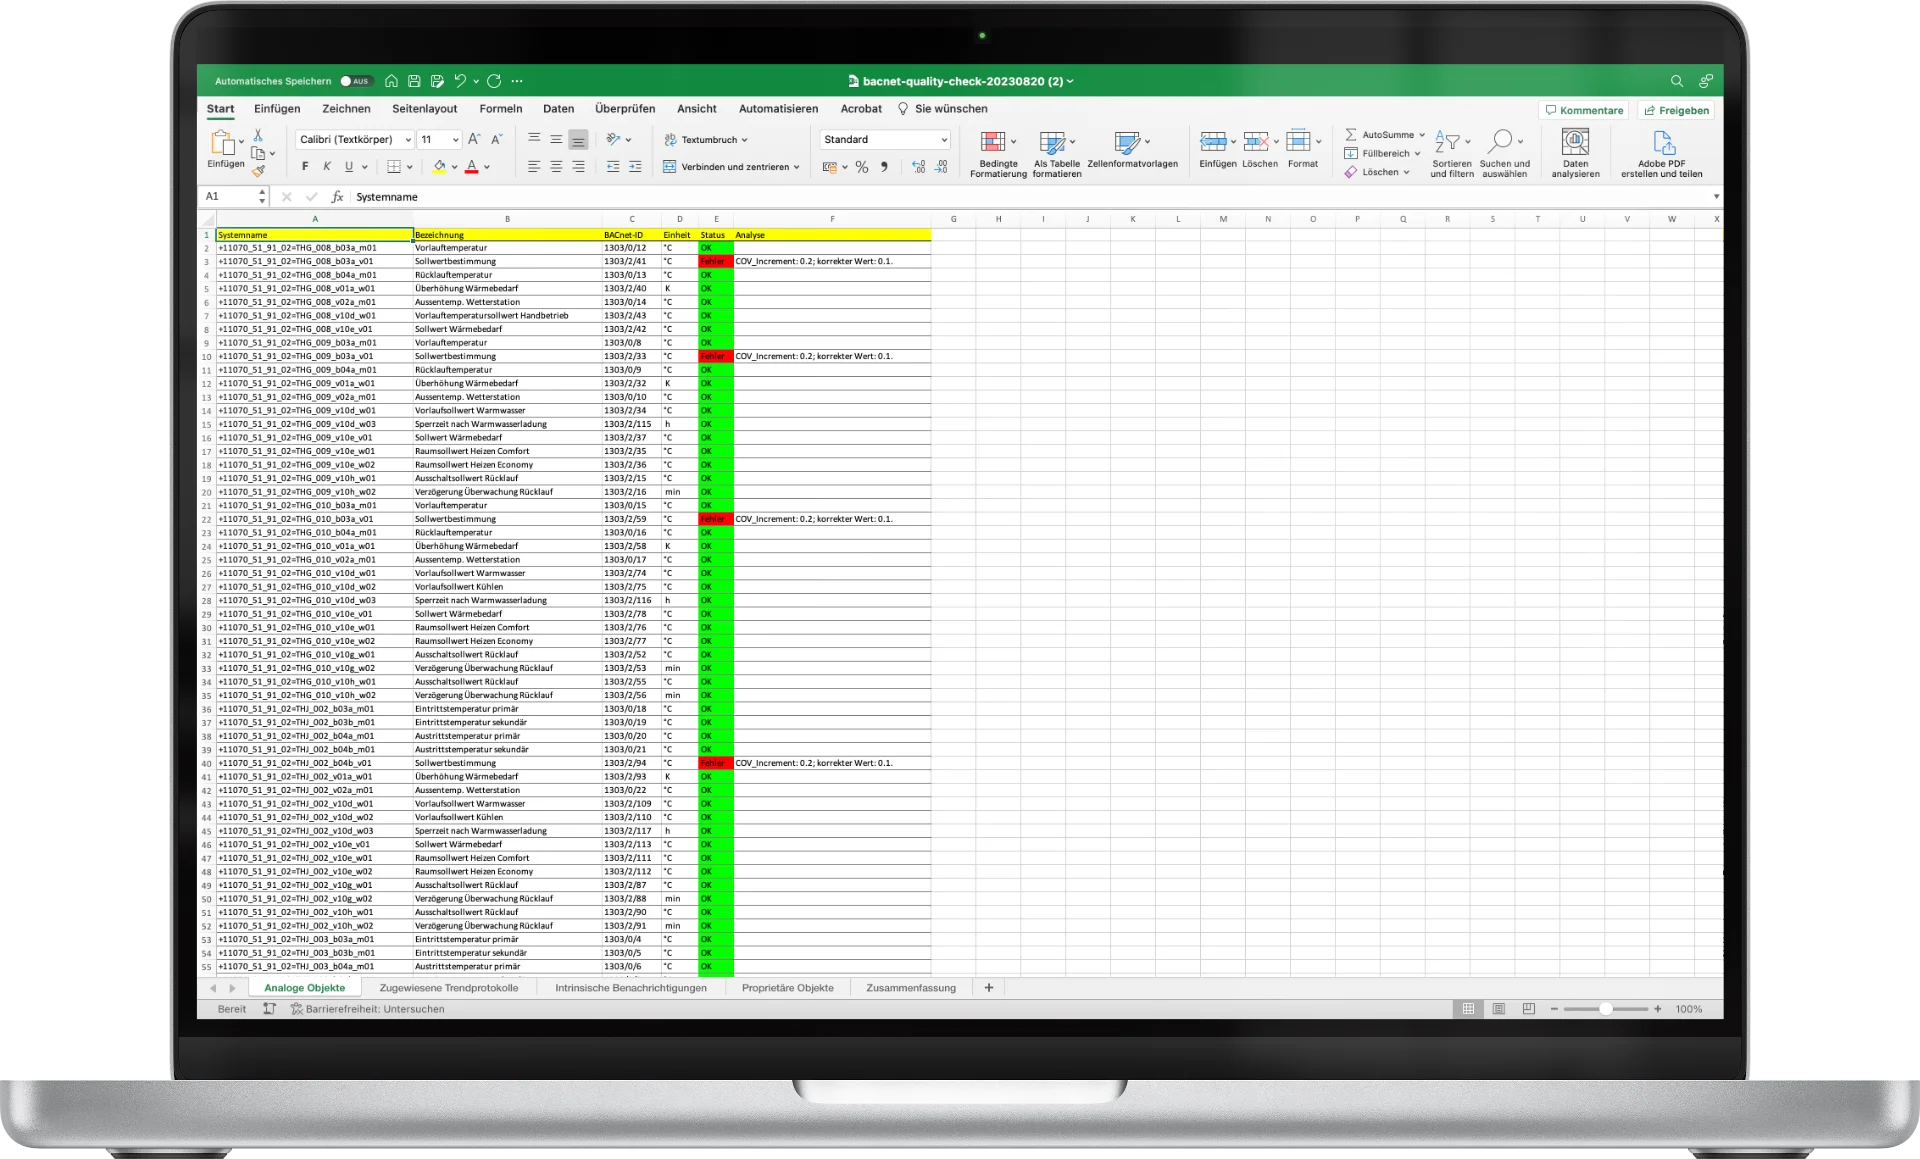Select column F header
This screenshot has height=1159, width=1920.
(832, 219)
